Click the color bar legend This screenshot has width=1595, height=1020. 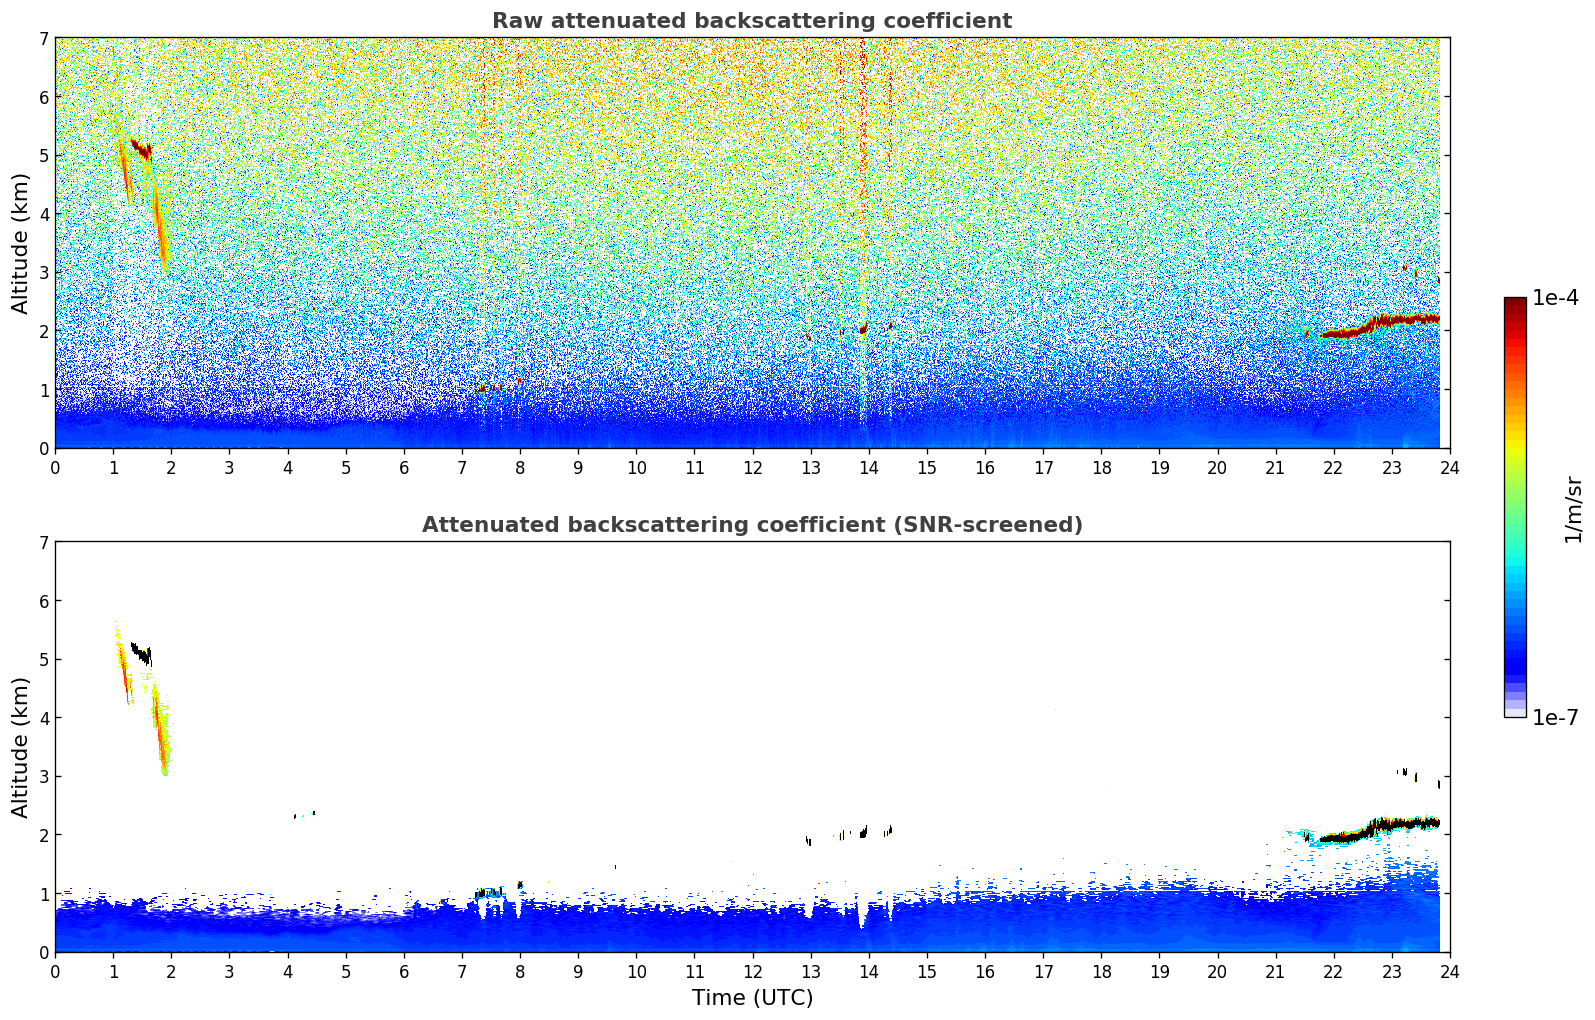point(1515,507)
